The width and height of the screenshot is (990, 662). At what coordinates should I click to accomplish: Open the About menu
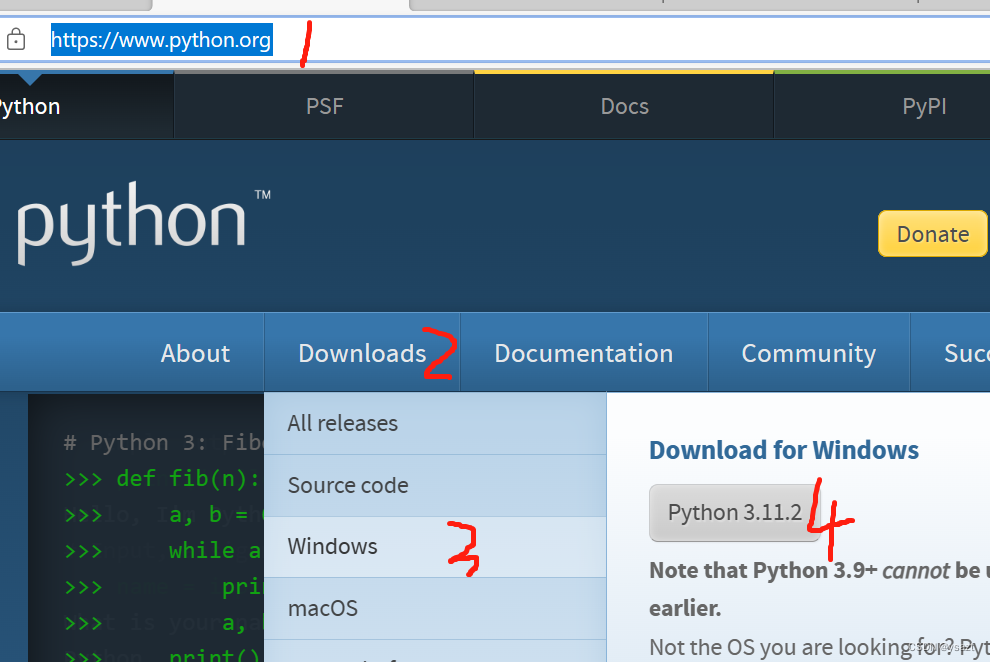click(195, 353)
